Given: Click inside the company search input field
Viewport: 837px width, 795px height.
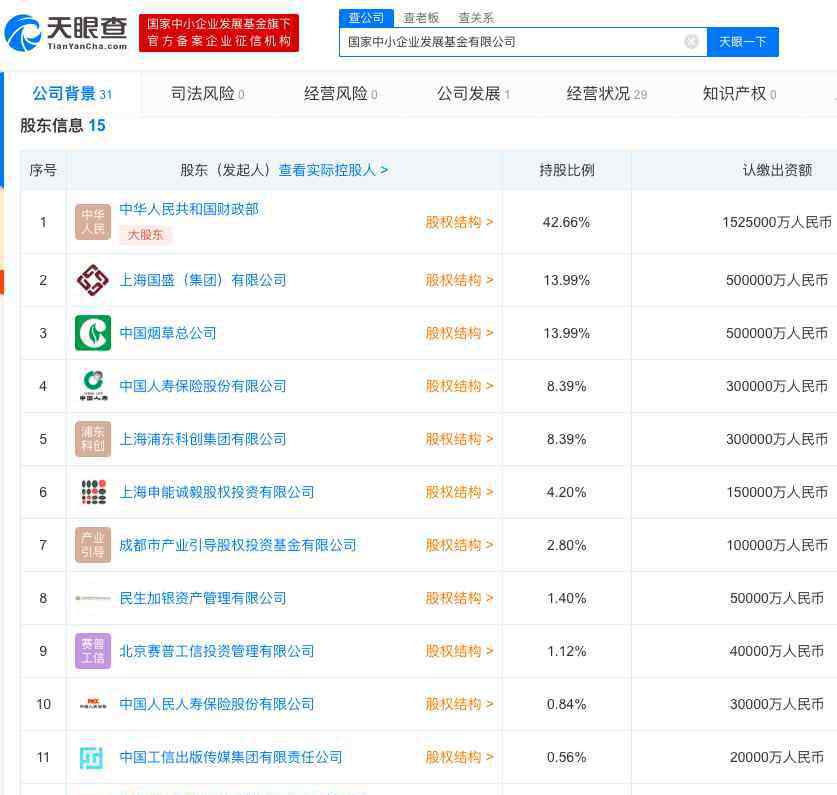Looking at the screenshot, I should 510,42.
